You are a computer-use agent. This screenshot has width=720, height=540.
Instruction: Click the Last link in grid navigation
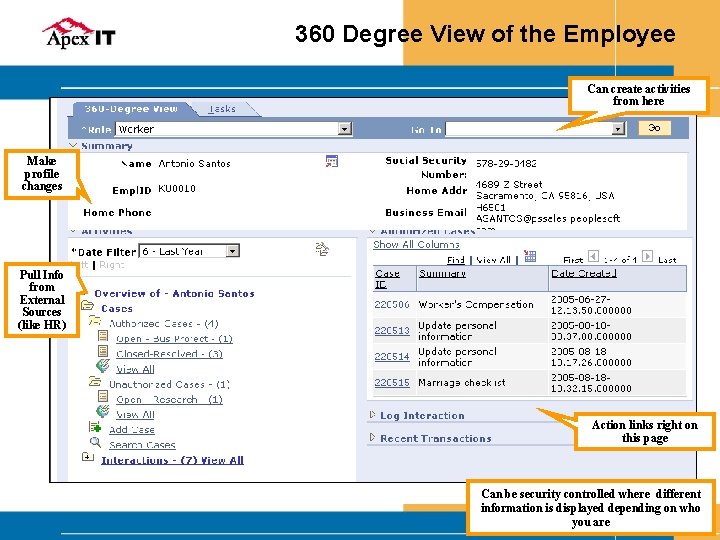pos(667,260)
